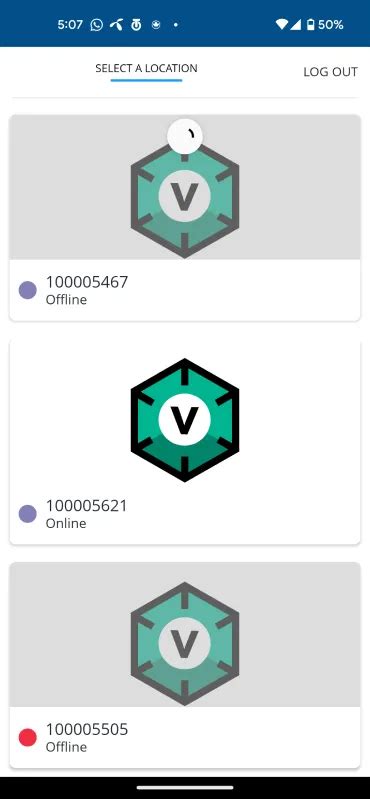Click the Online status text of 100005621
The width and height of the screenshot is (370, 799).
coord(66,523)
